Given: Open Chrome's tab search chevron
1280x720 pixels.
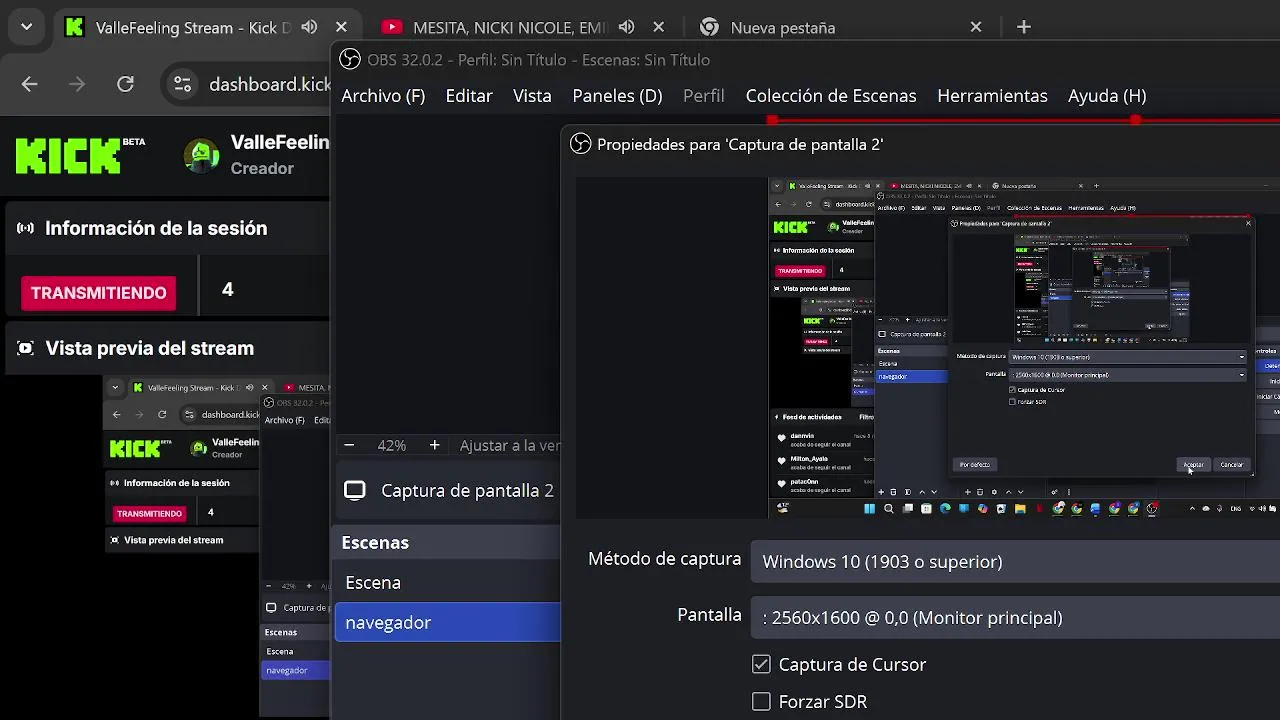Looking at the screenshot, I should click(26, 27).
